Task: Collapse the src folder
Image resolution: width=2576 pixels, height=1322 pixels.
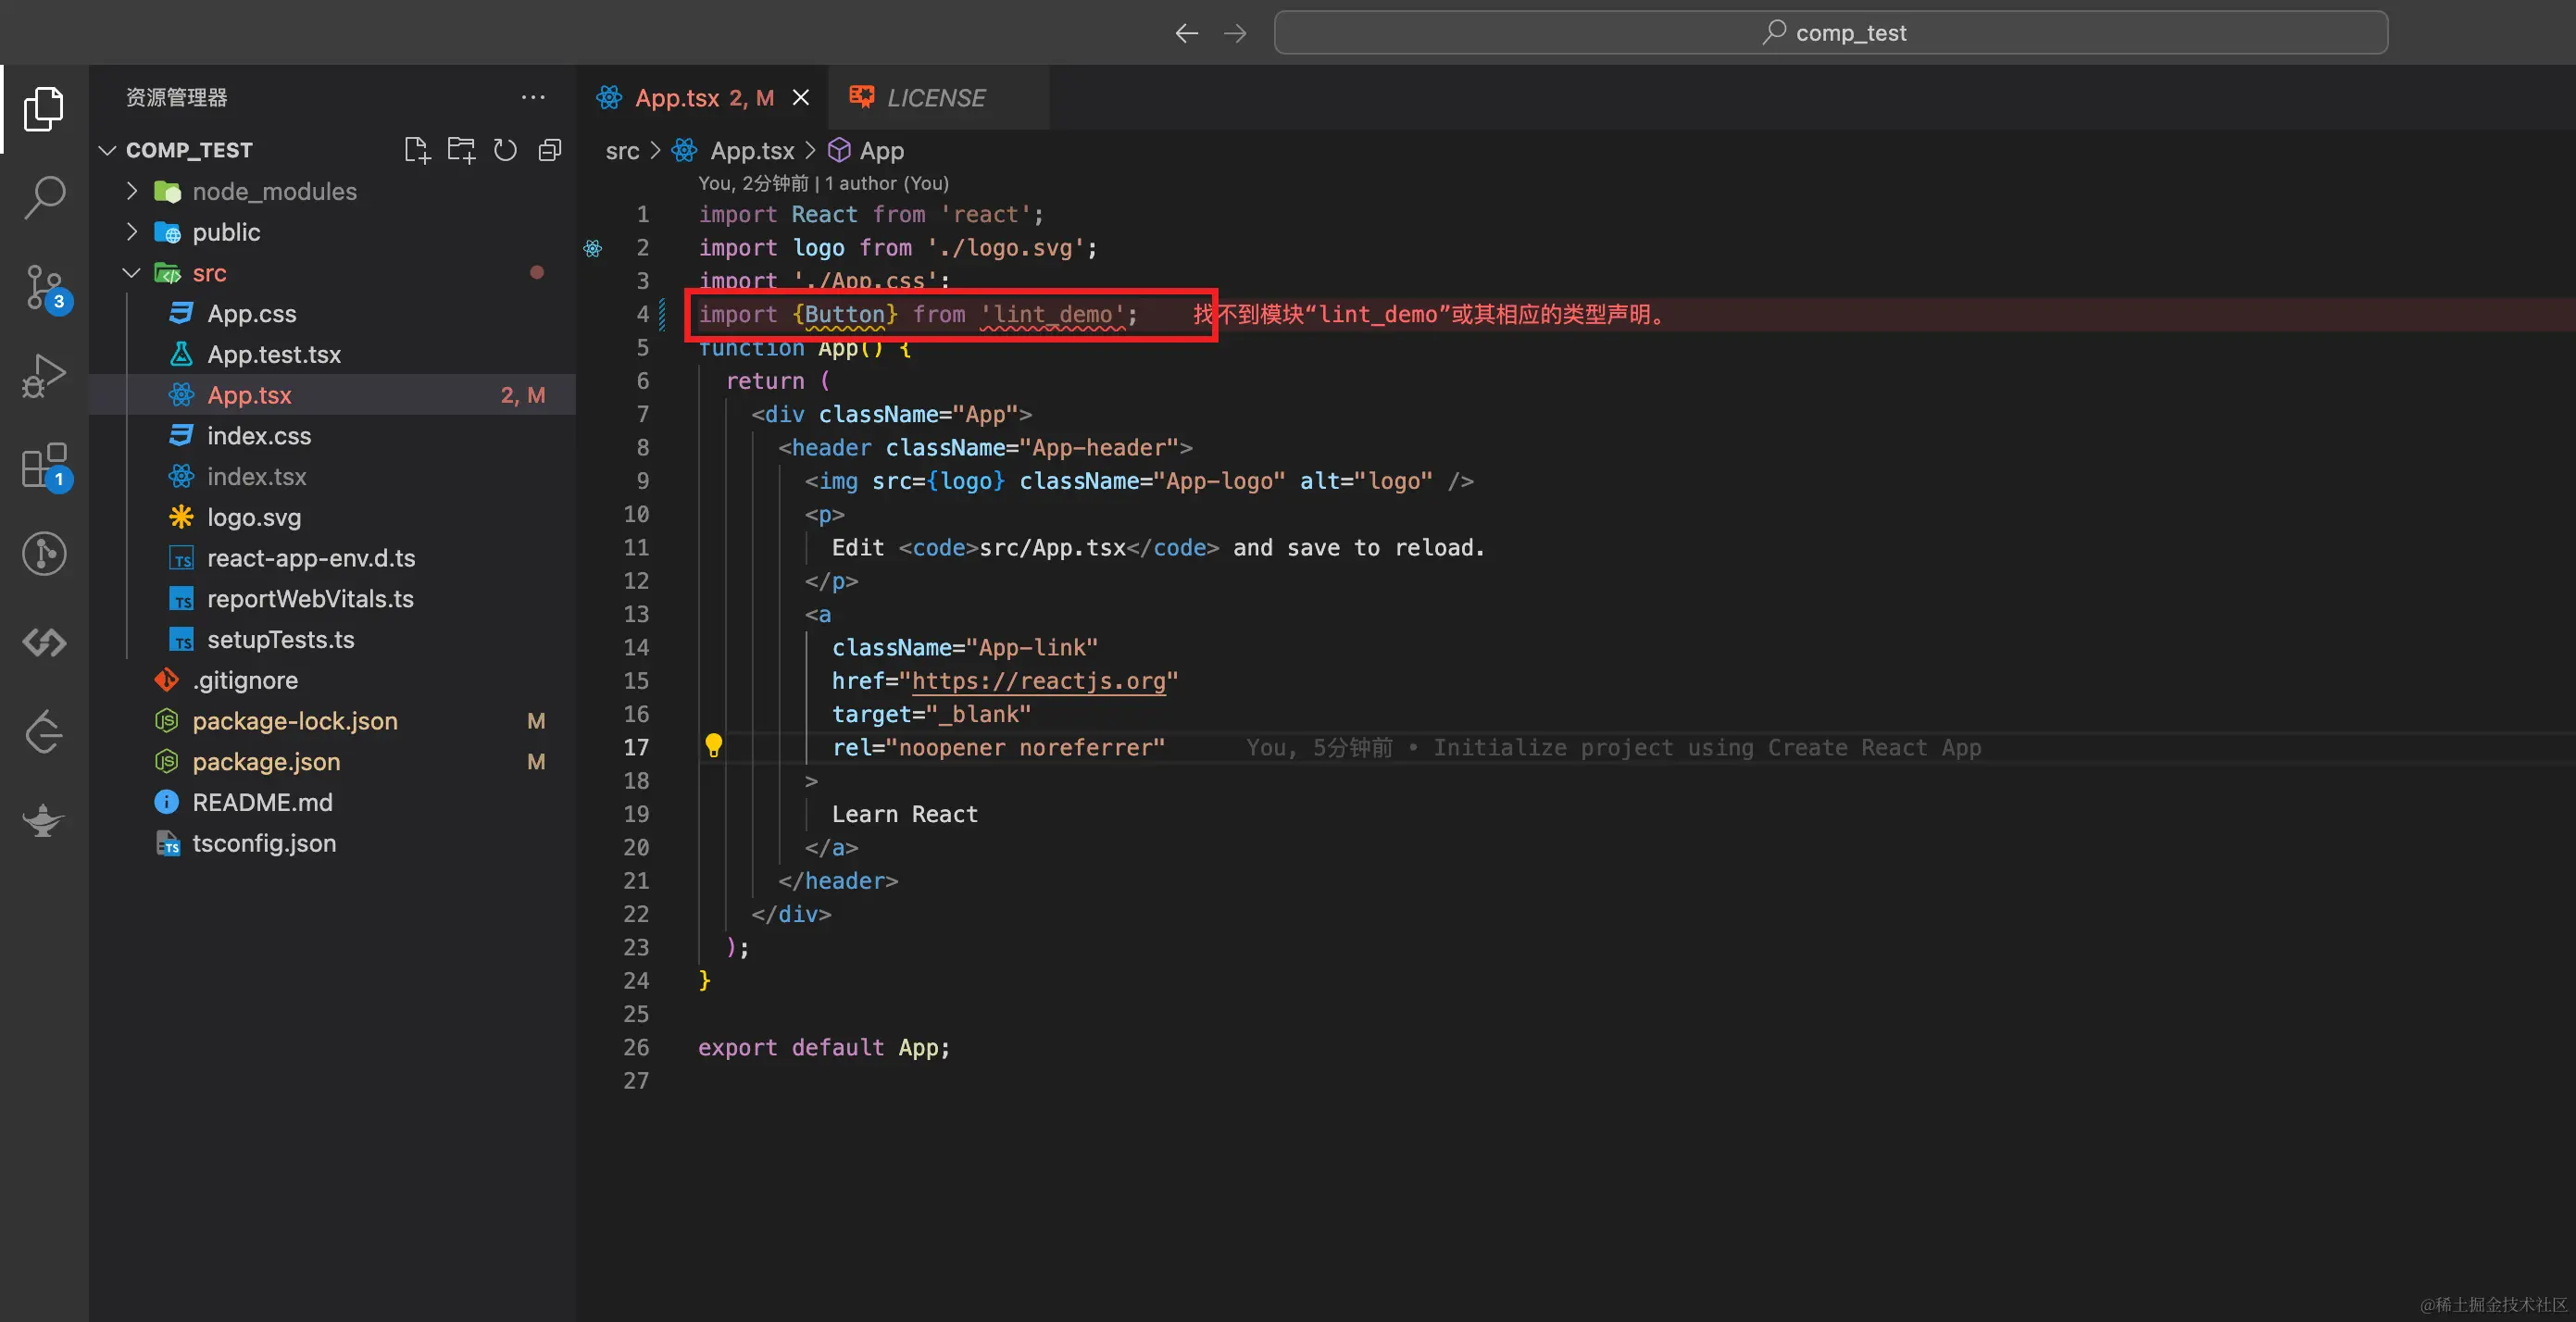Action: 132,273
